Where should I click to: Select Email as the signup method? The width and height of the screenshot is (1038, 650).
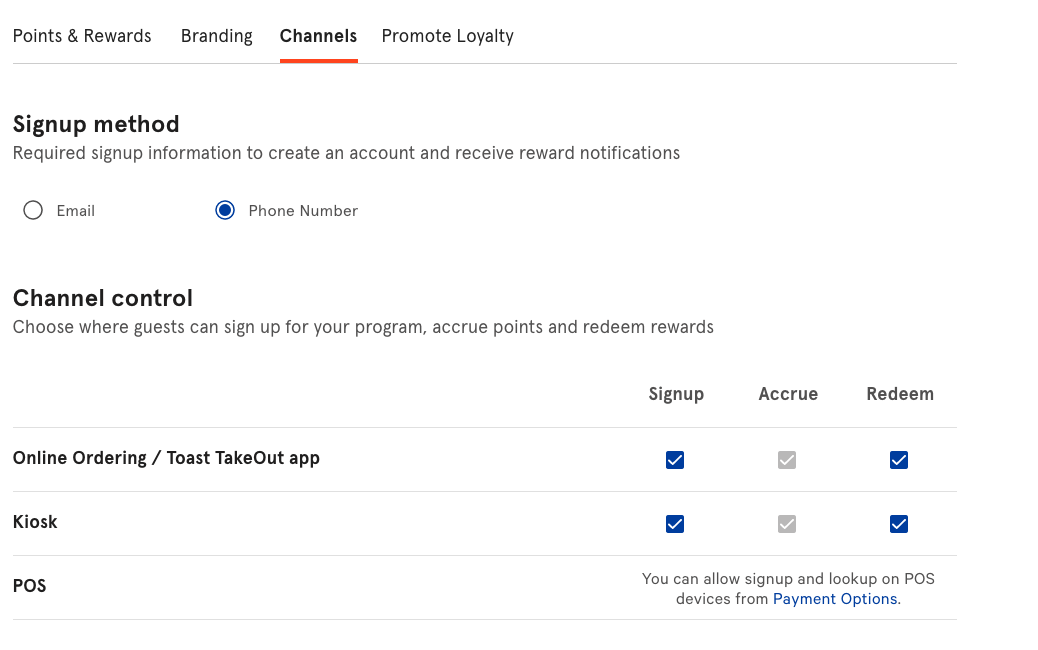coord(32,210)
